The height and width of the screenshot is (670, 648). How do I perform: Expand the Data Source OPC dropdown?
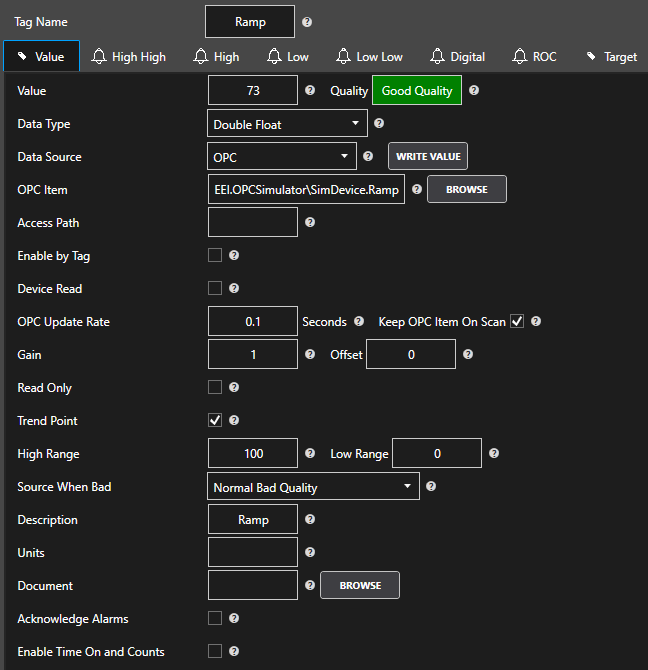click(281, 157)
